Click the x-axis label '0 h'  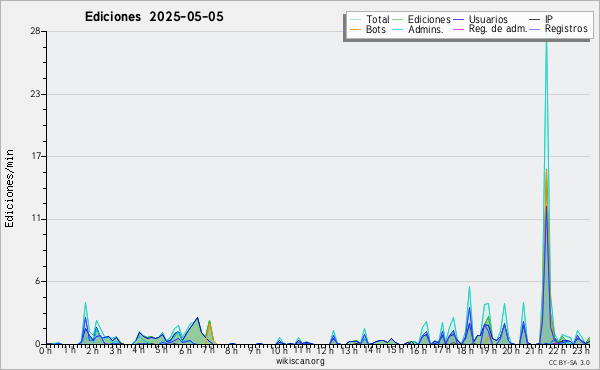45,350
